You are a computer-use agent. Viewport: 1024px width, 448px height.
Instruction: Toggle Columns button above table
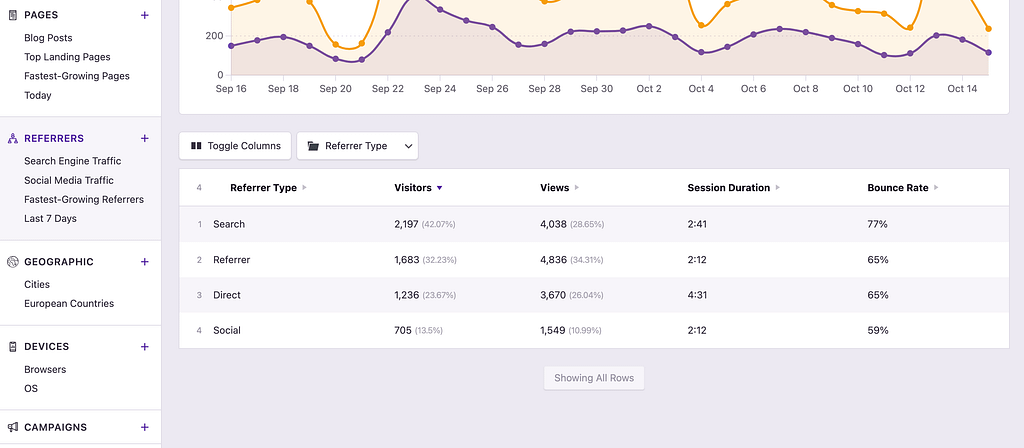coord(235,146)
